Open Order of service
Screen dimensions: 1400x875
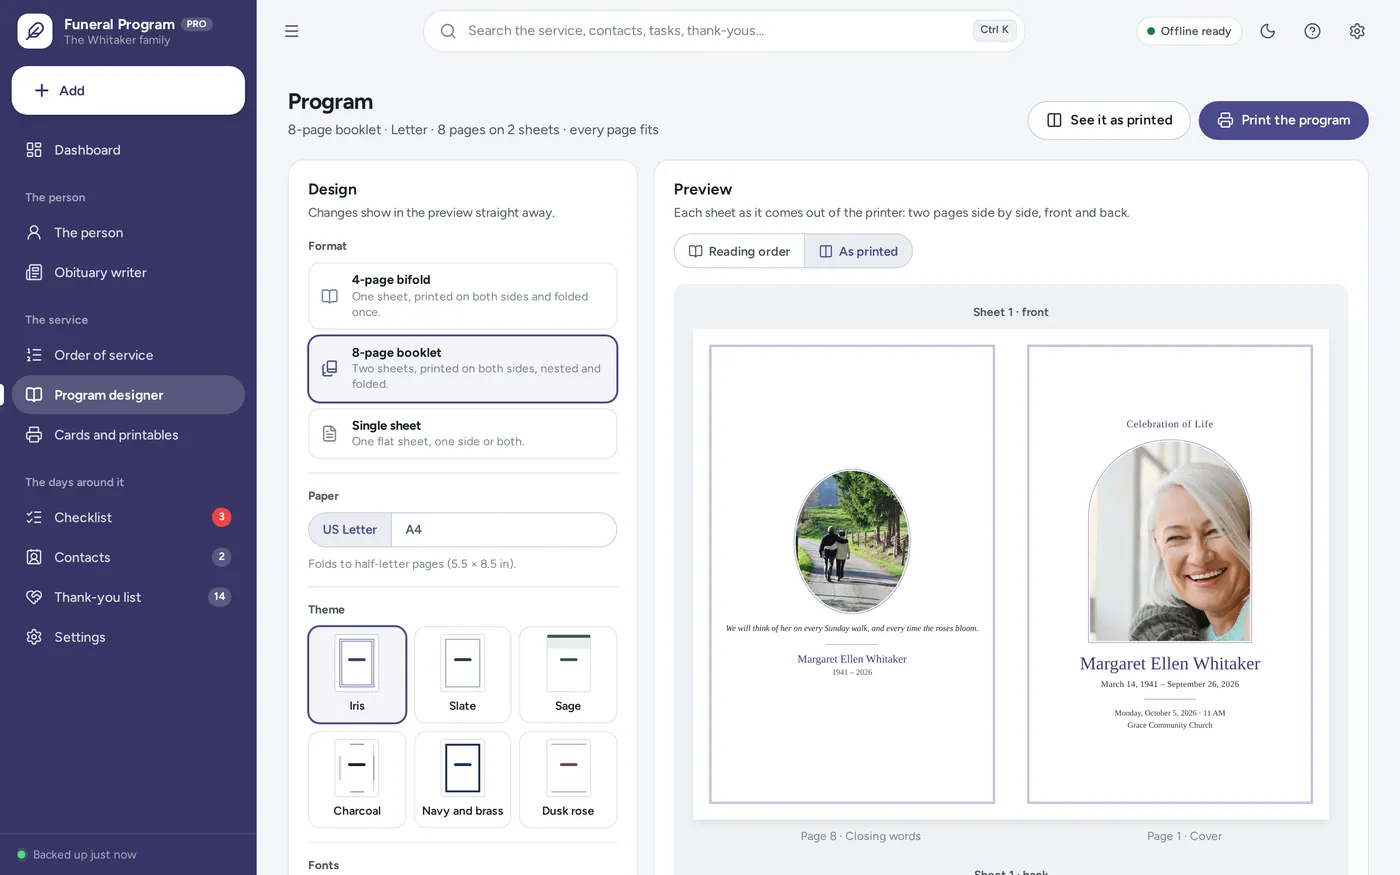click(128, 355)
